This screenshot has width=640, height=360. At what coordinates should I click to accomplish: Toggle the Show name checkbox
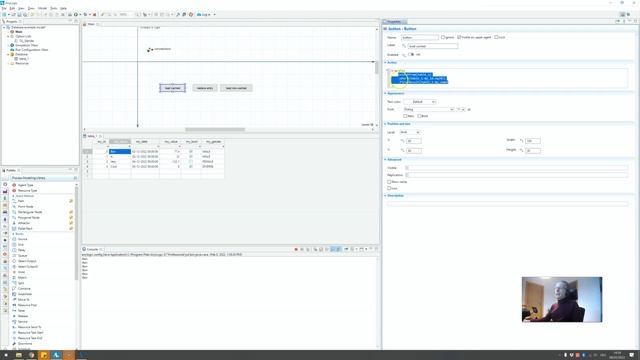(389, 182)
